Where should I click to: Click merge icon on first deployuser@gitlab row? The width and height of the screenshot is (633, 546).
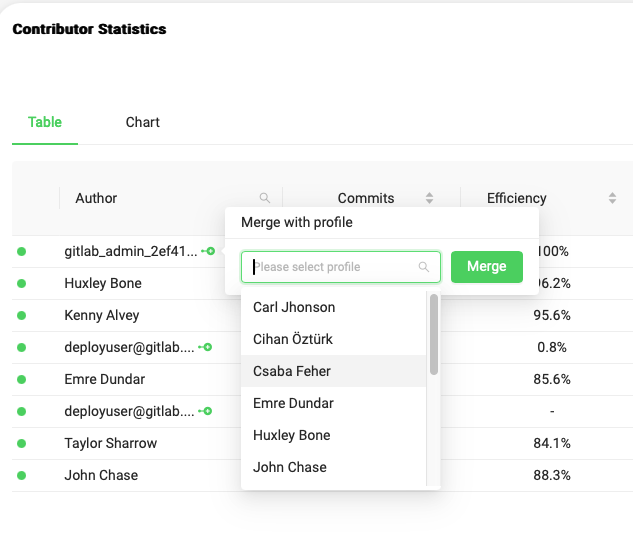[205, 347]
